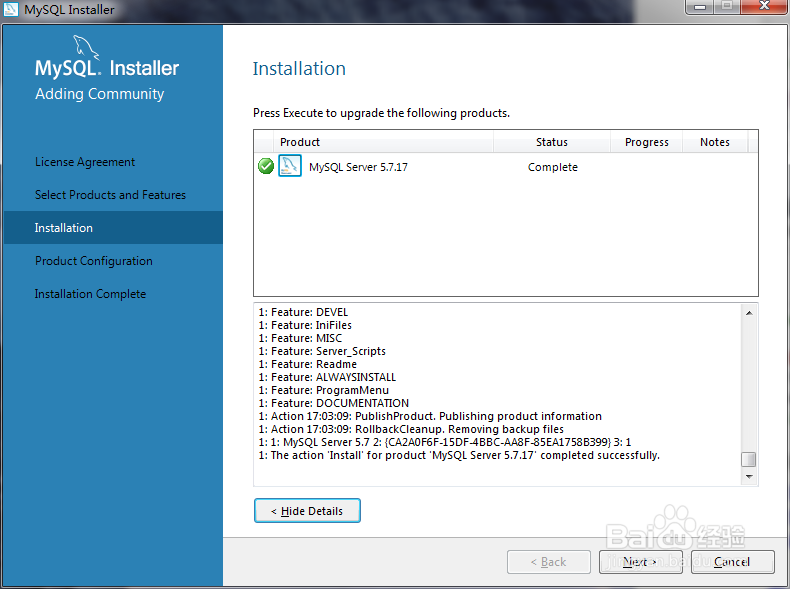Click the green checkmark status icon
The height and width of the screenshot is (589, 790).
click(266, 166)
